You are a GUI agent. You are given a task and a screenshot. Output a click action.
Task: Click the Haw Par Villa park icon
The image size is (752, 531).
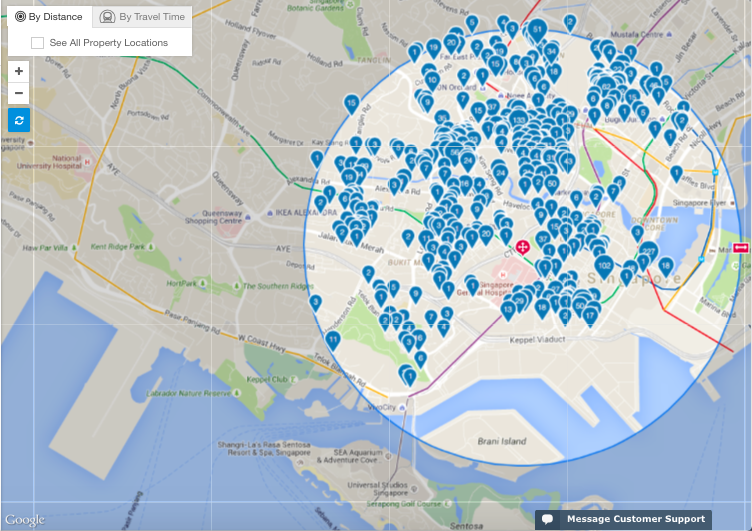tap(74, 248)
